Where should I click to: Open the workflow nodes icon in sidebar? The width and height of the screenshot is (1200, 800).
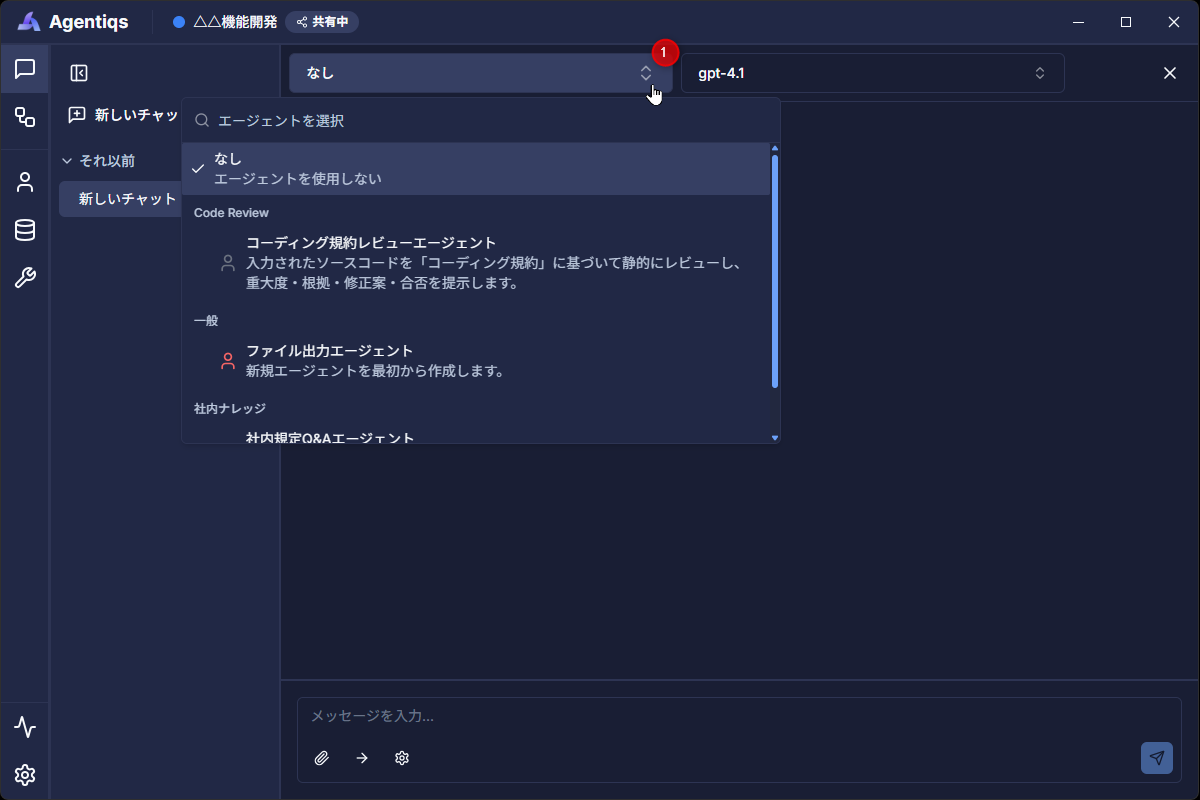pyautogui.click(x=25, y=117)
